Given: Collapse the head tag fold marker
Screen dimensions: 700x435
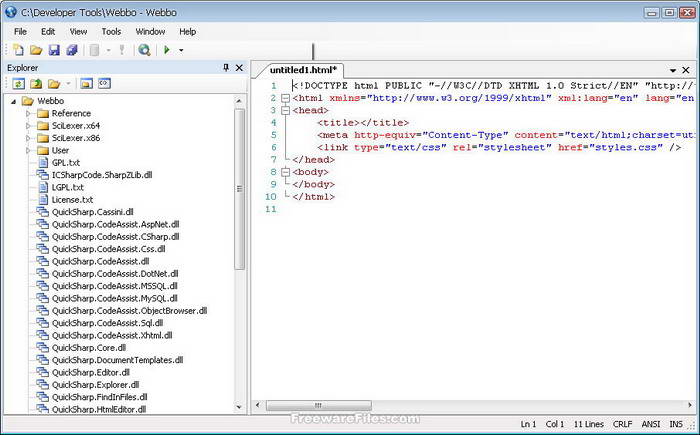Looking at the screenshot, I should click(286, 111).
